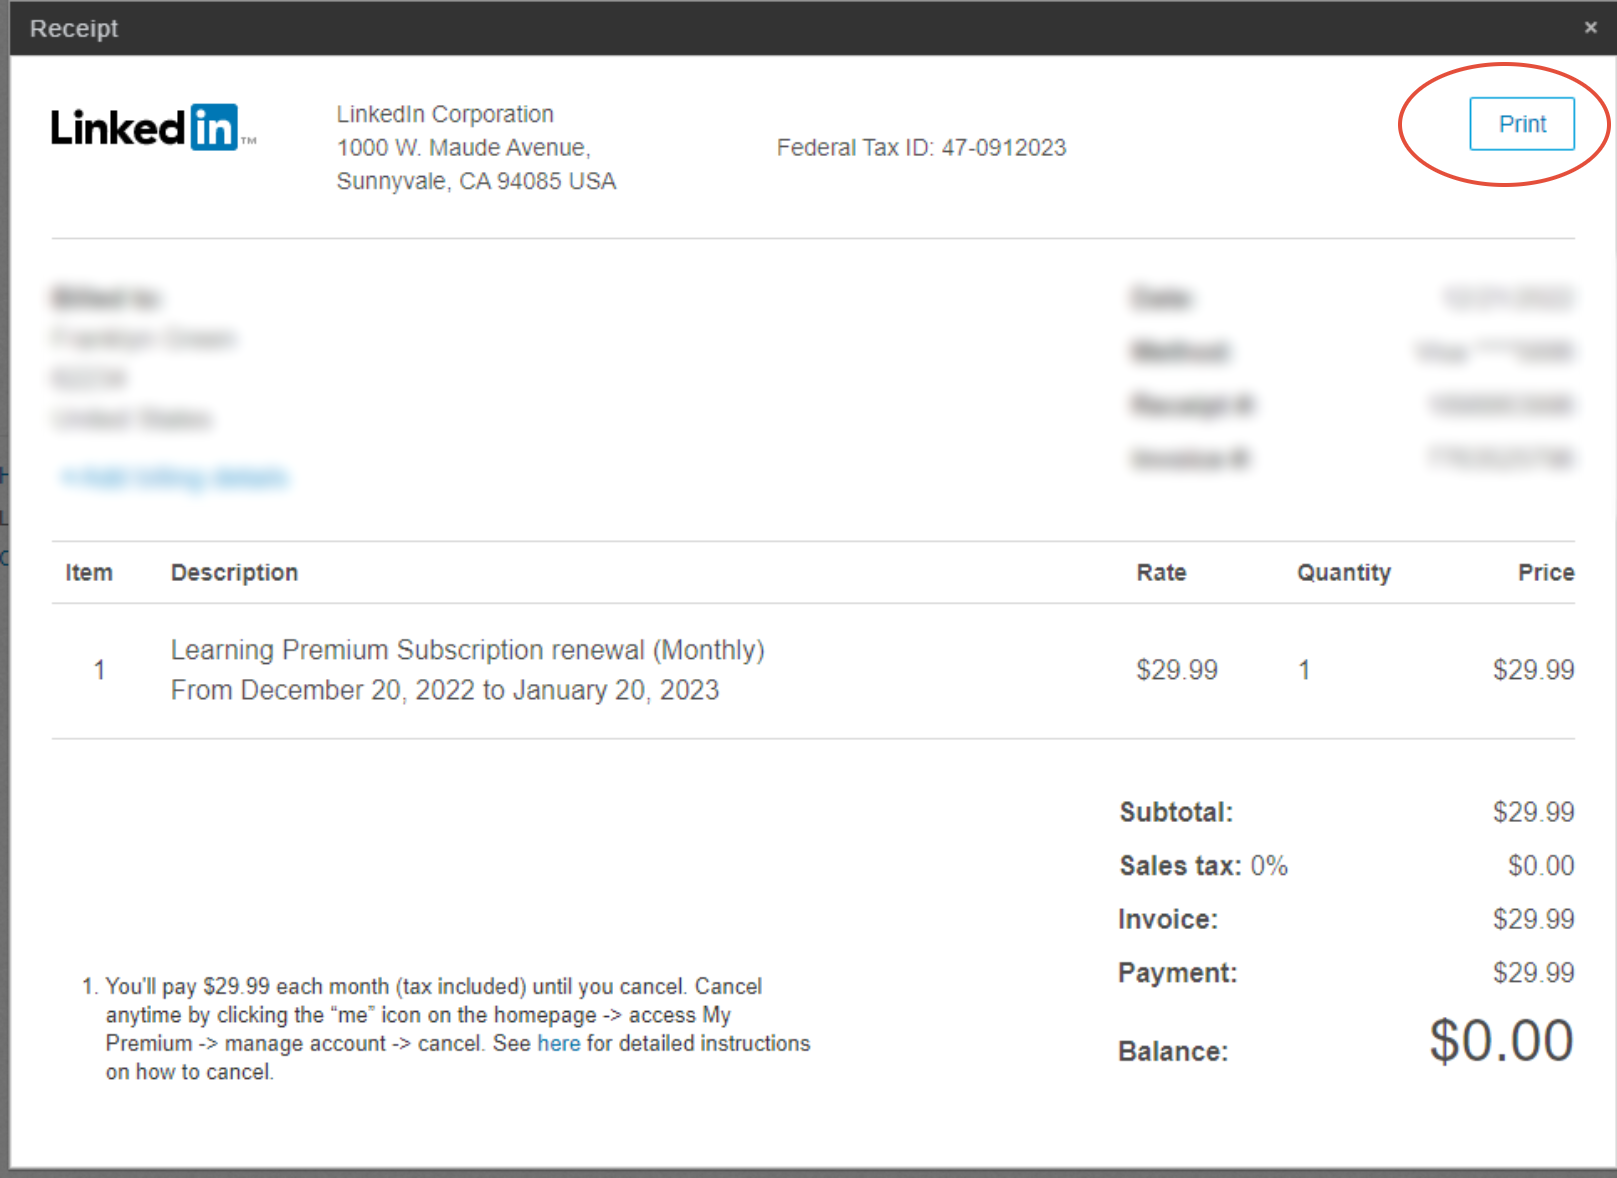Click the Balance: label
The image size is (1617, 1178).
[x=1172, y=1052]
